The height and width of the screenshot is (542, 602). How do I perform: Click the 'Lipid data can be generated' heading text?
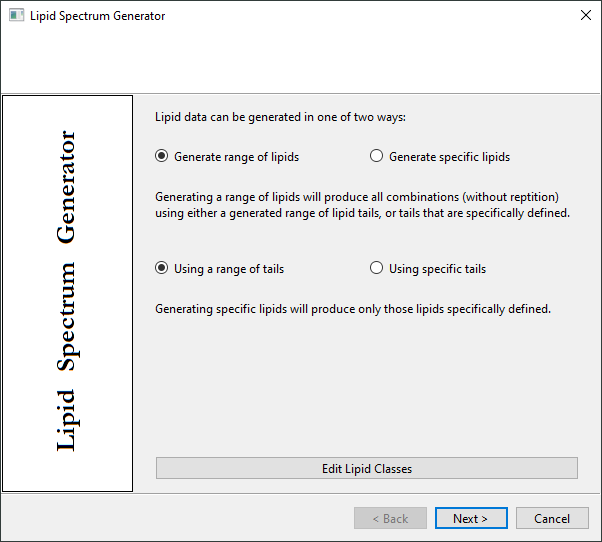[280, 117]
